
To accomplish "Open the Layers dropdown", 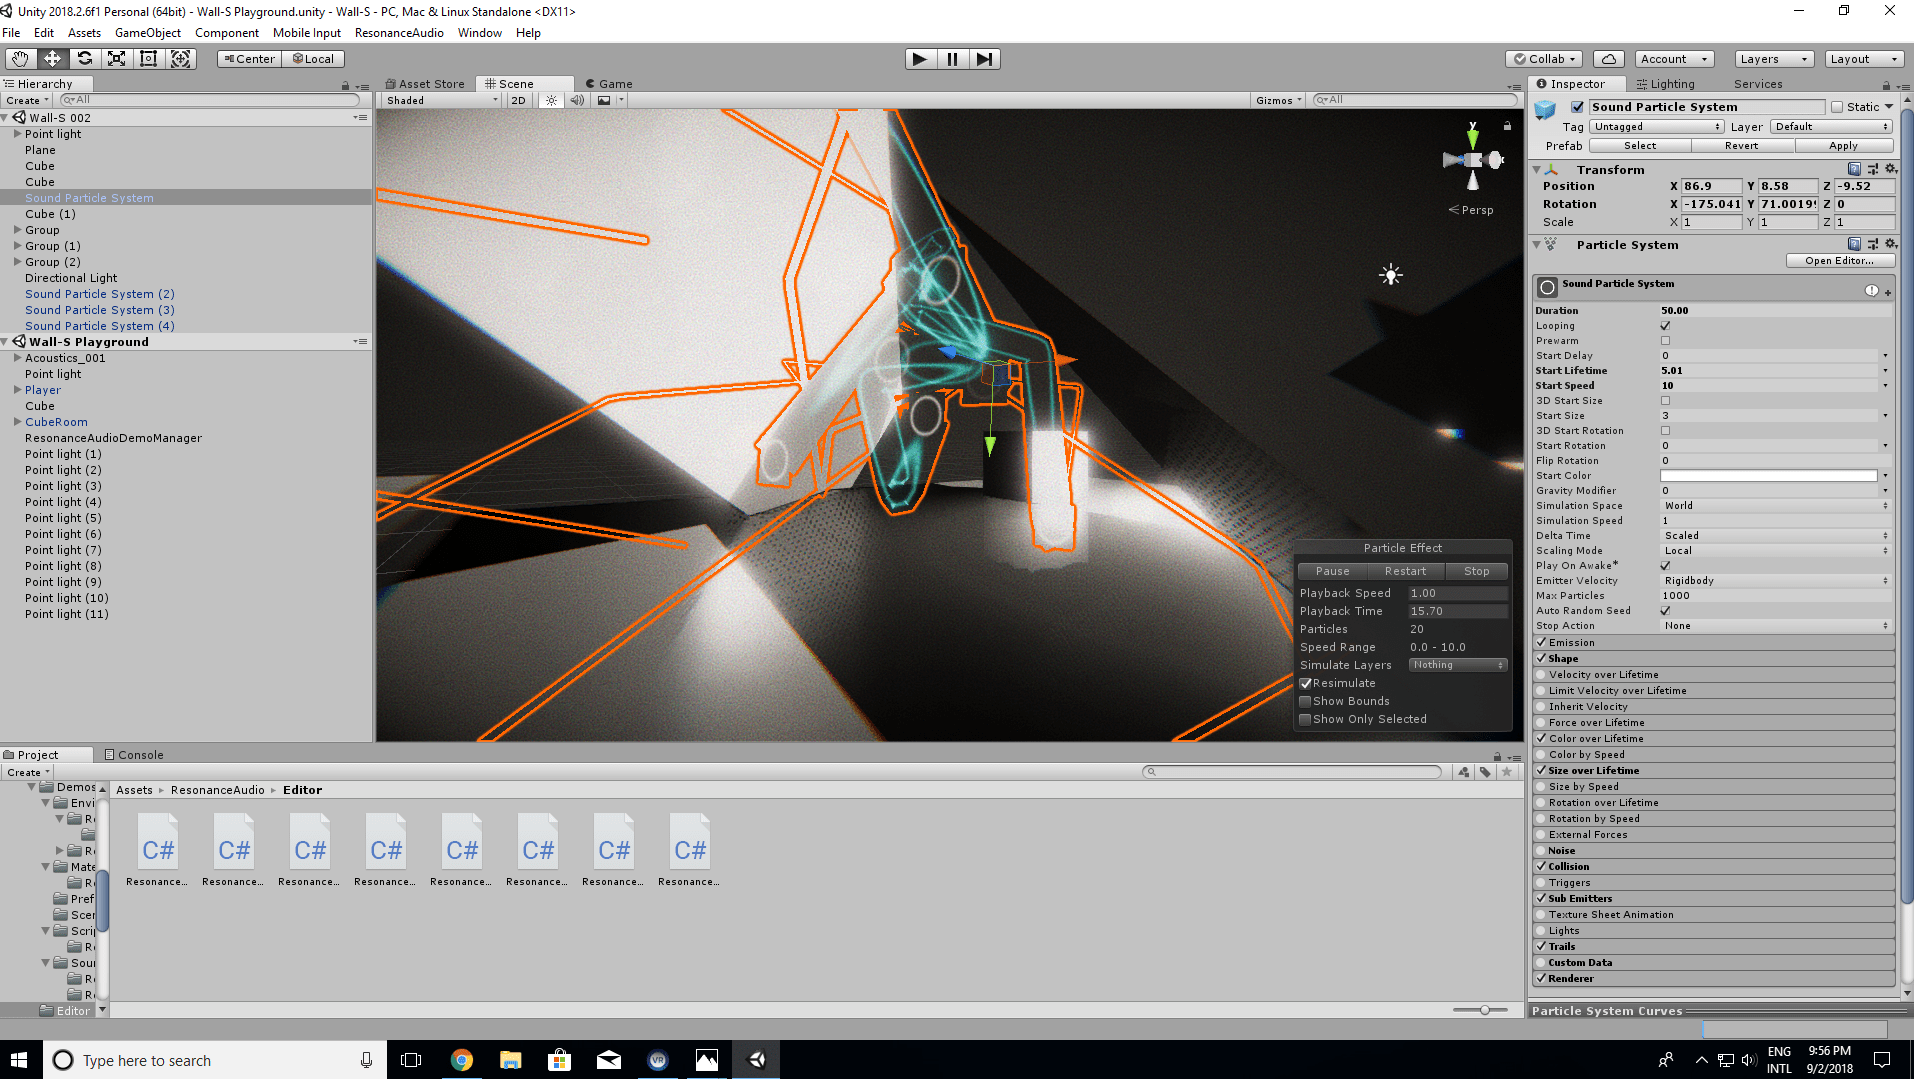I will (1773, 59).
